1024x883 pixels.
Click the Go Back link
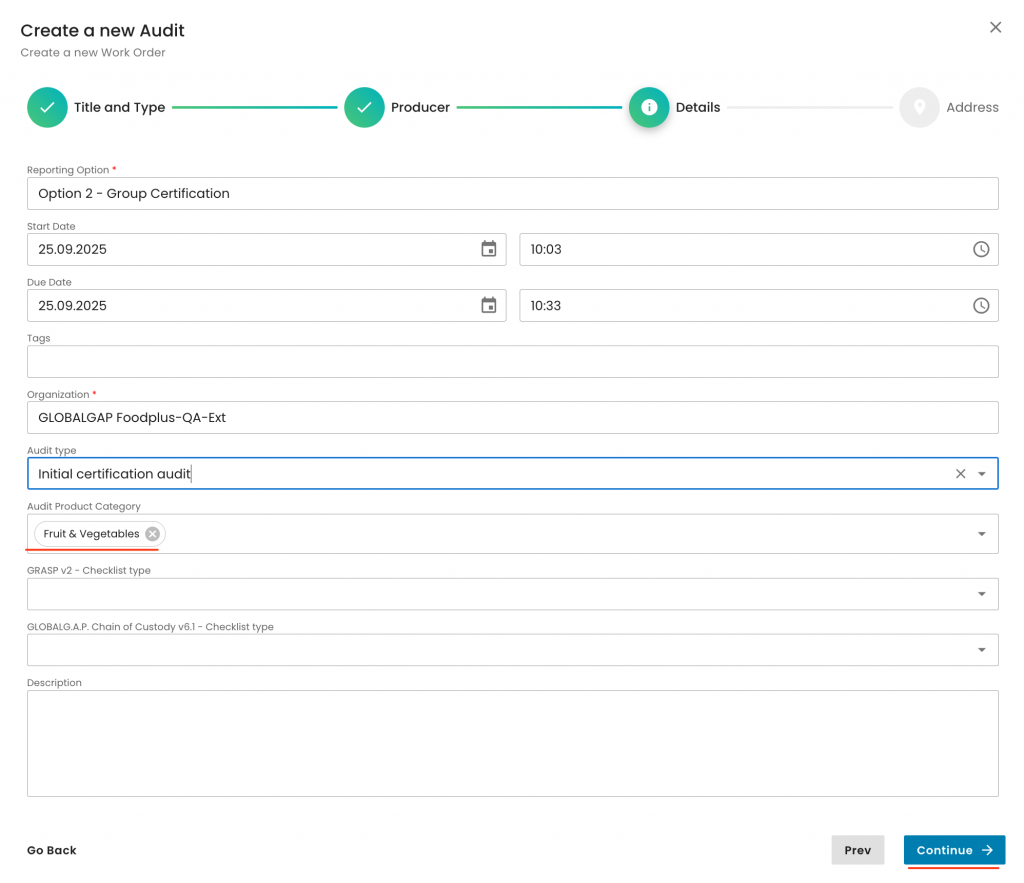pyautogui.click(x=52, y=850)
